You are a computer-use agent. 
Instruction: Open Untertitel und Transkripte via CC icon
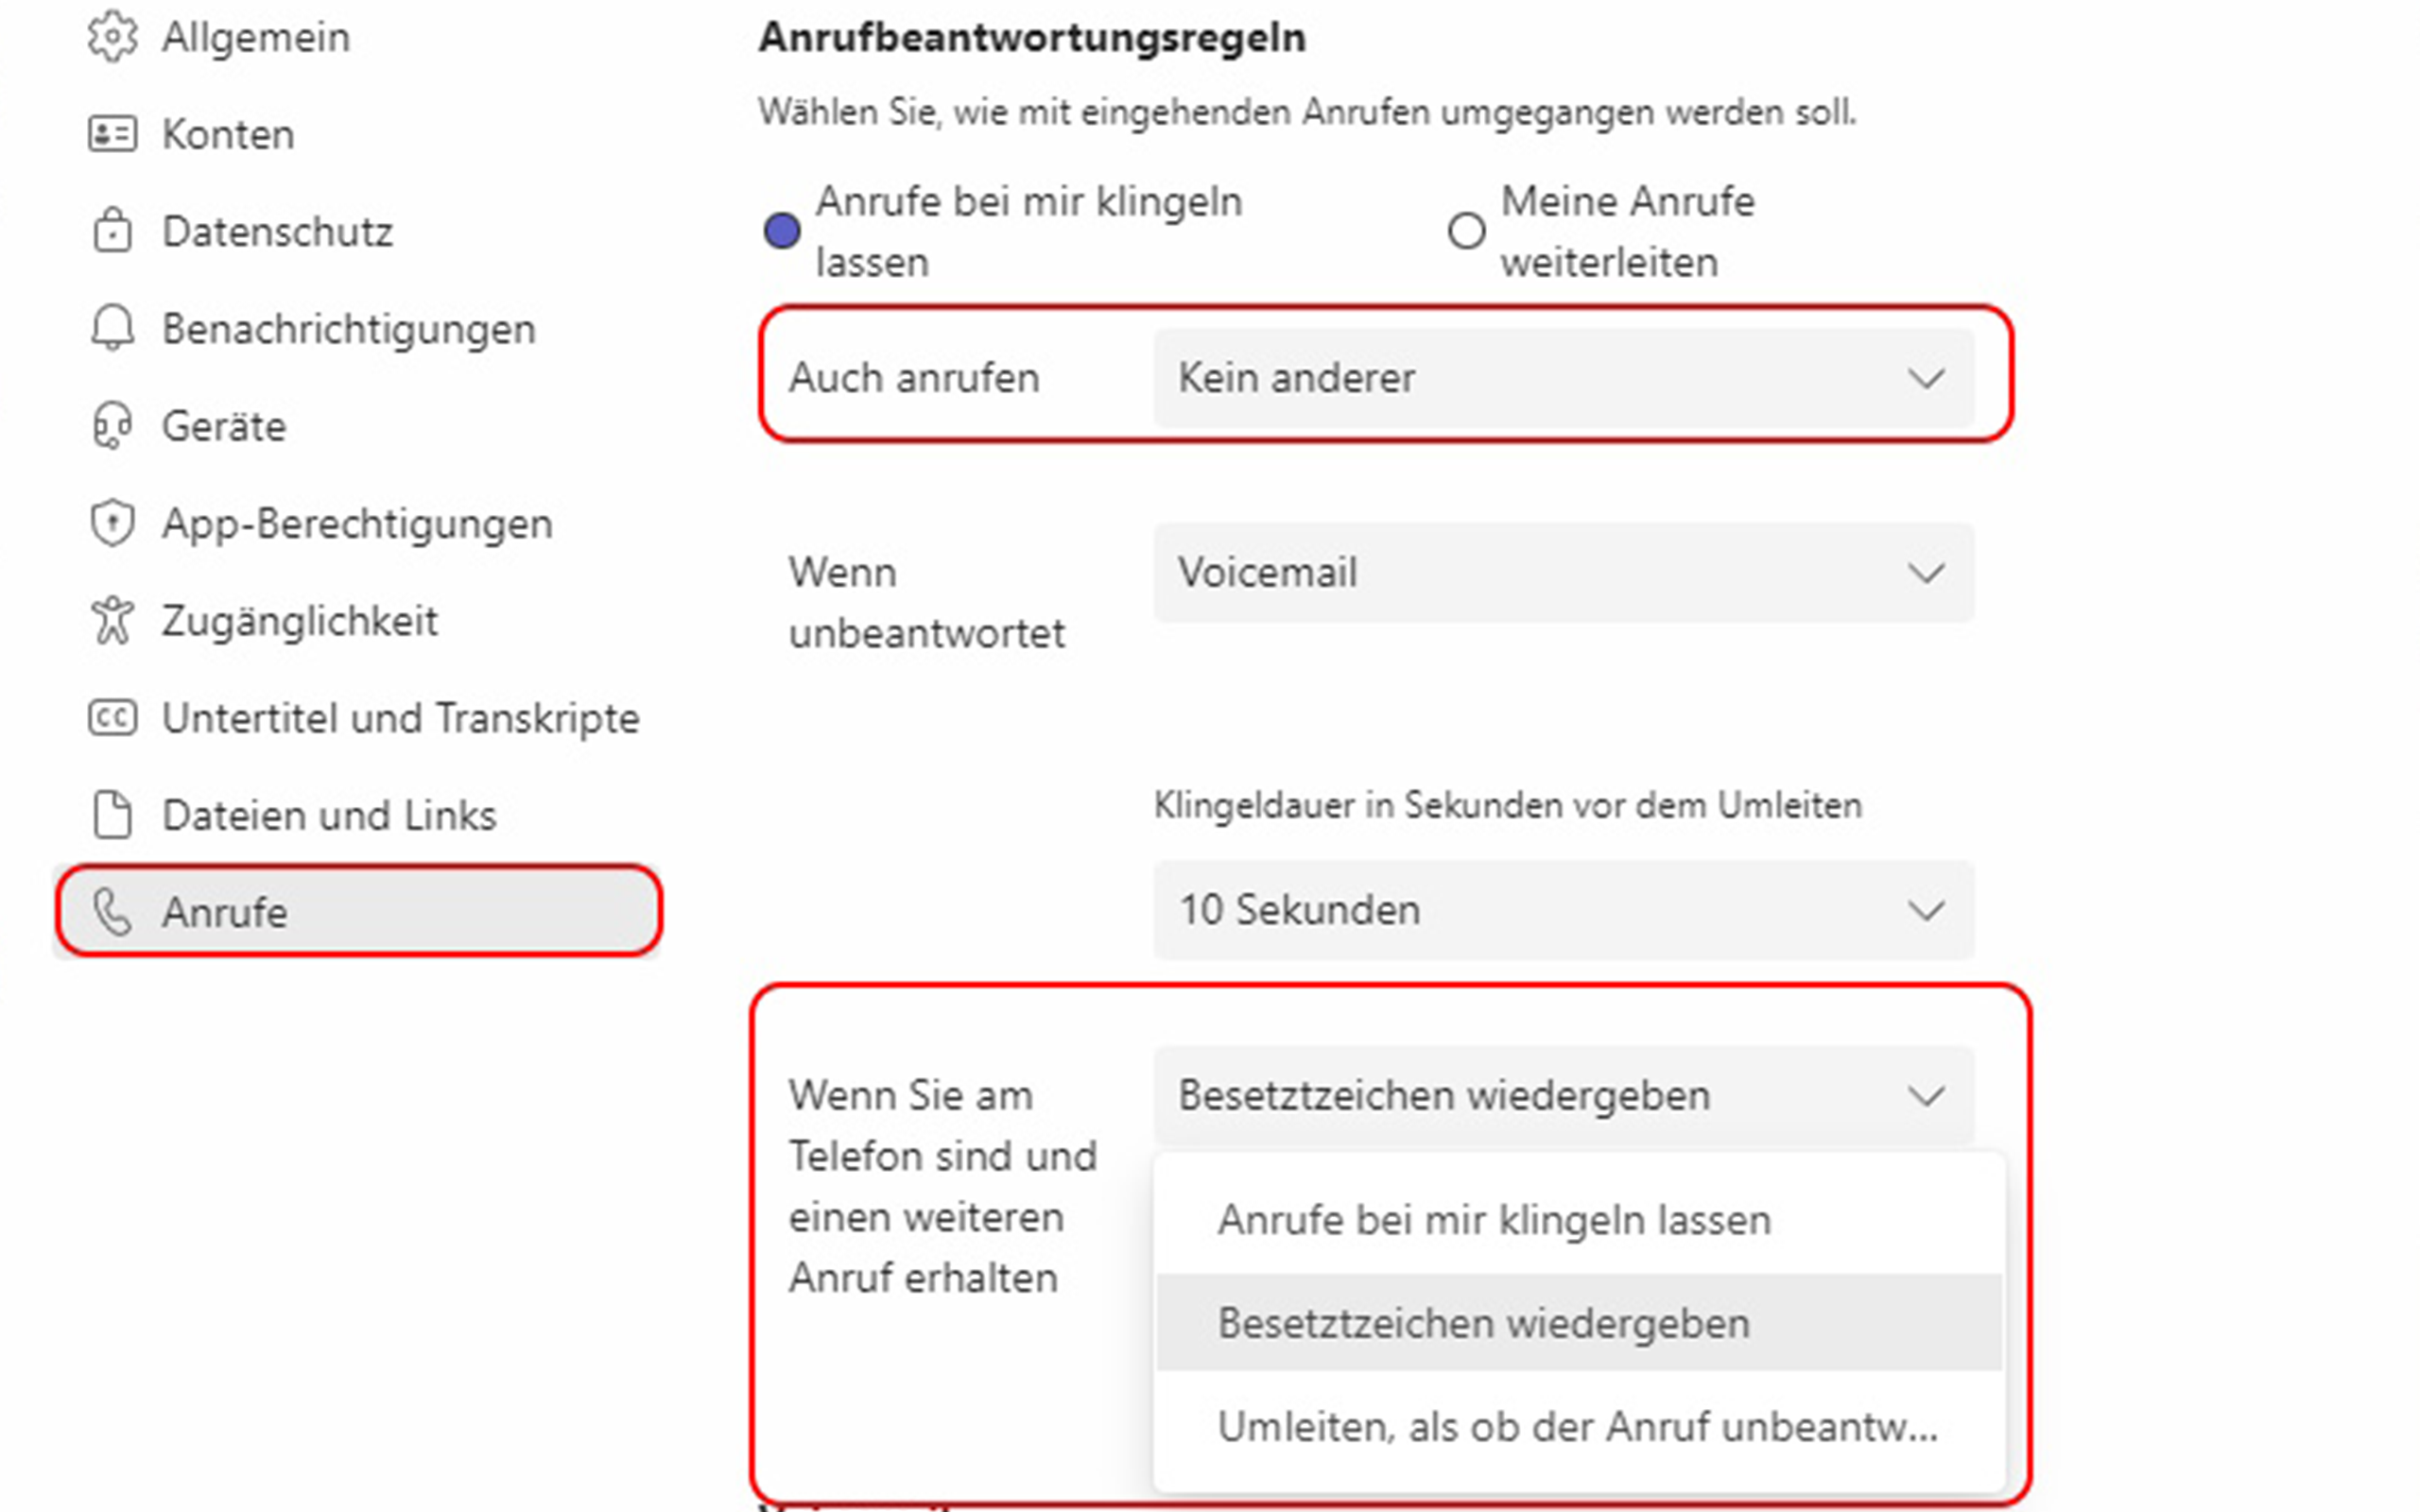pos(113,718)
